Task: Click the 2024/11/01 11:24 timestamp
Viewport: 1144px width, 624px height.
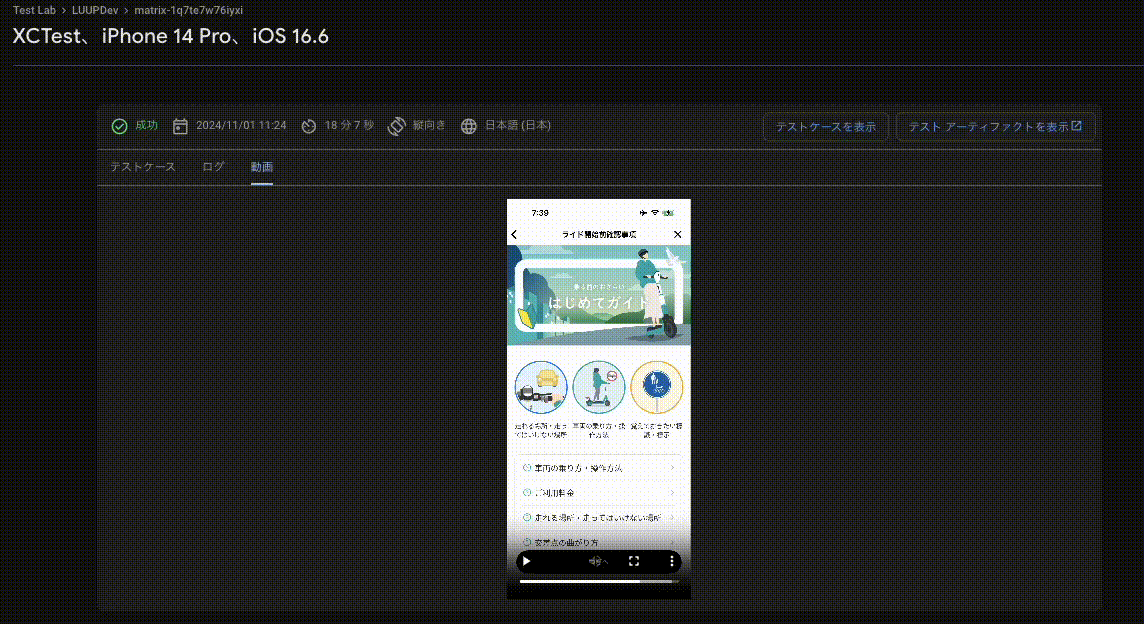Action: click(x=241, y=126)
